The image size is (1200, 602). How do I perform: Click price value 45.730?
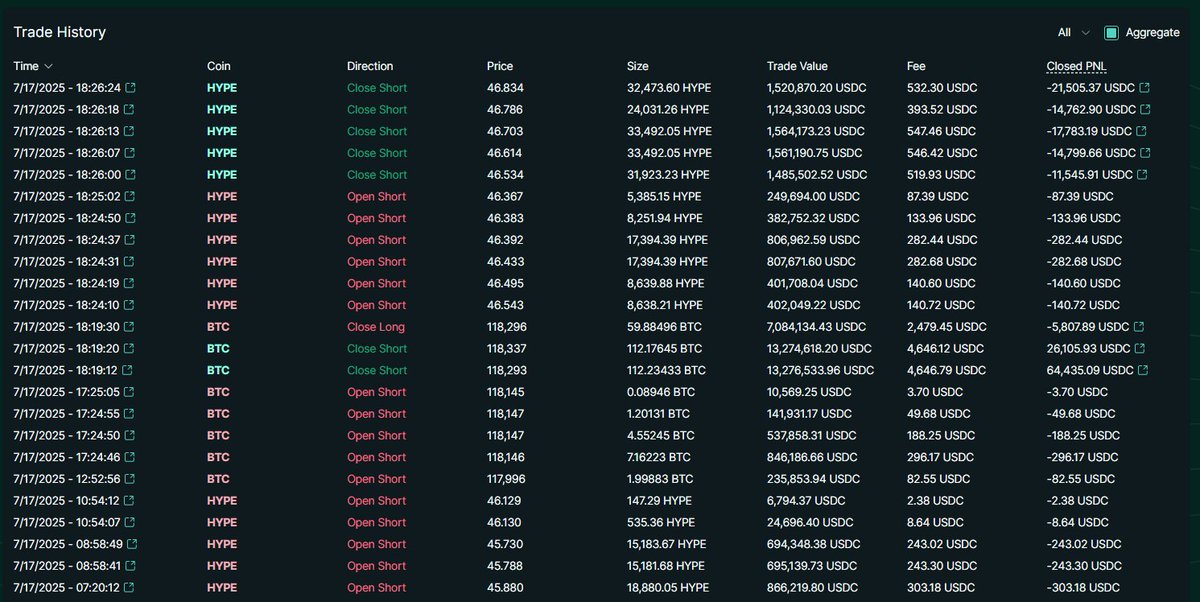pyautogui.click(x=505, y=544)
